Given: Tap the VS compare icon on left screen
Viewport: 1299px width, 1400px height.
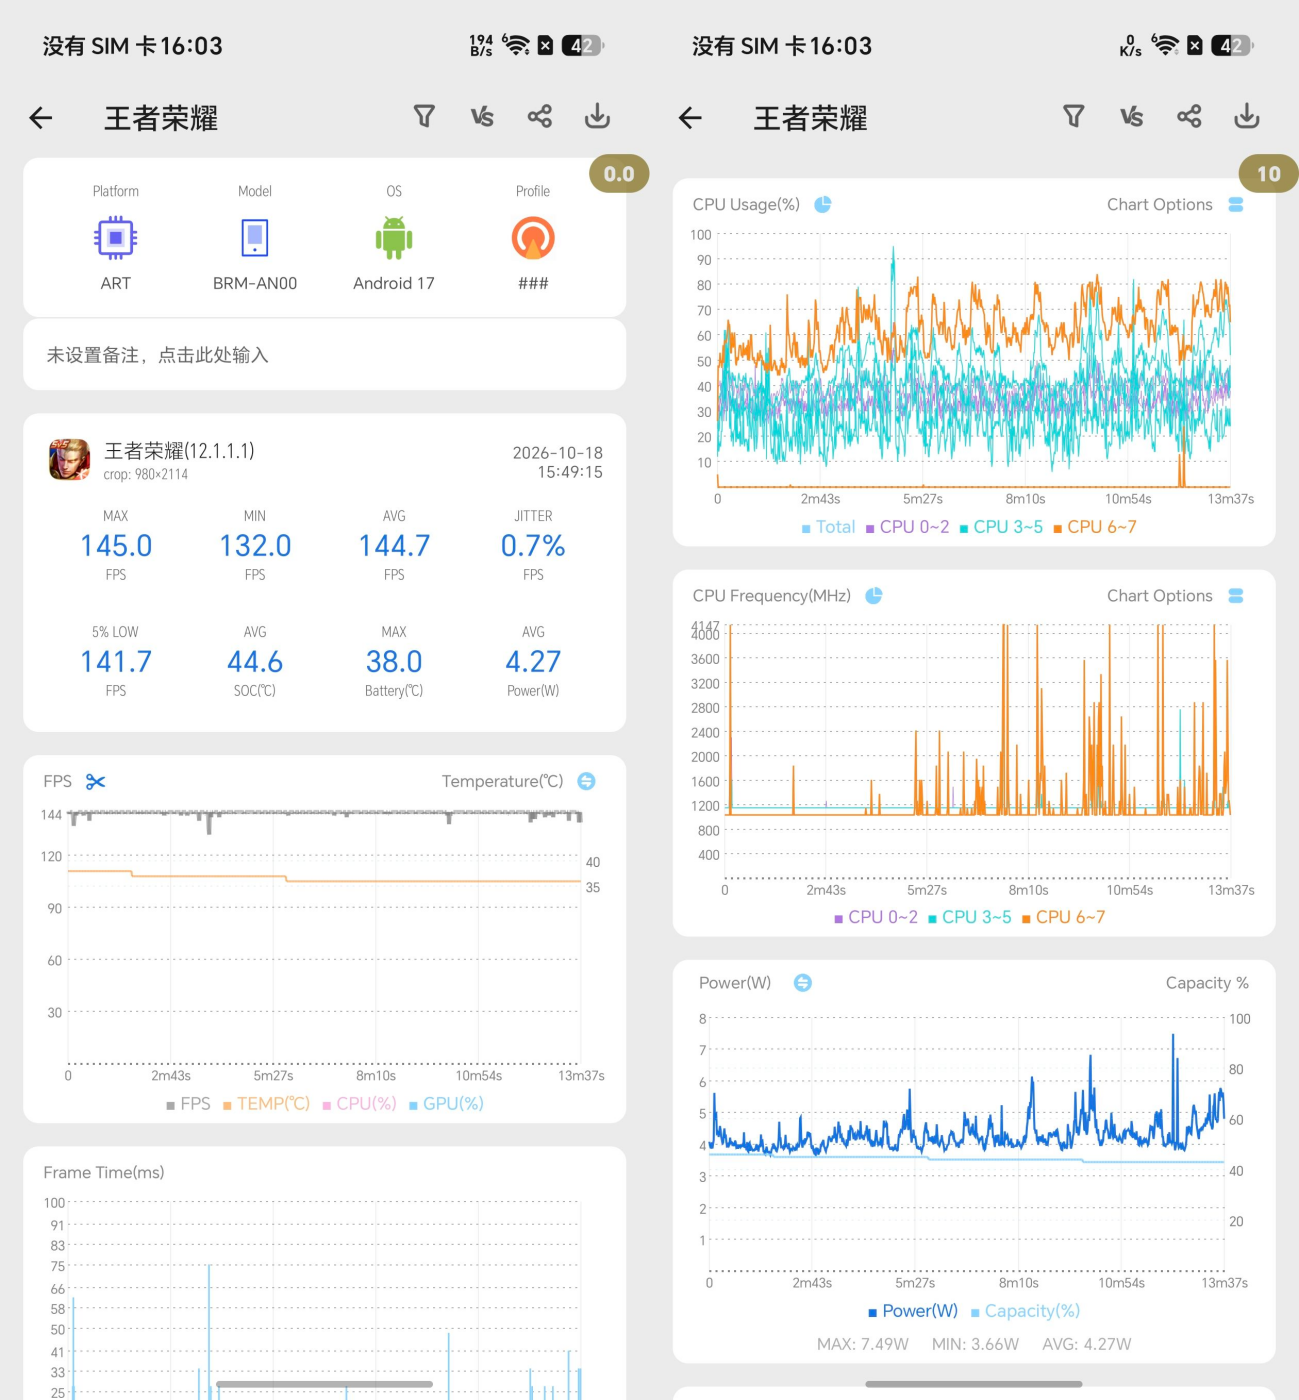Looking at the screenshot, I should tap(482, 117).
